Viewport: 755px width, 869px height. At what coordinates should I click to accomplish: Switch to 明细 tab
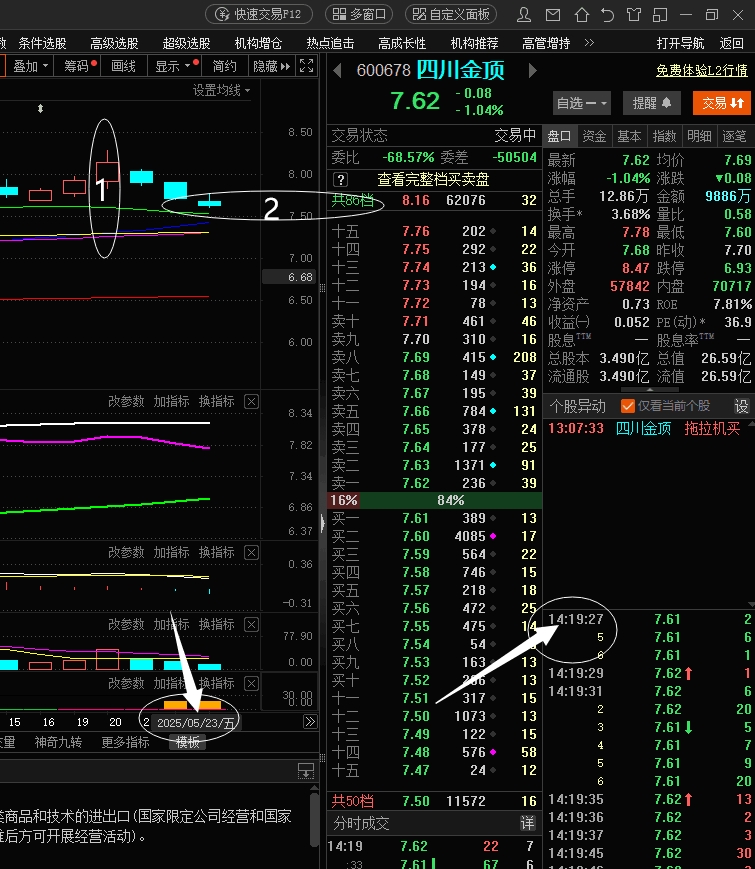tap(699, 136)
